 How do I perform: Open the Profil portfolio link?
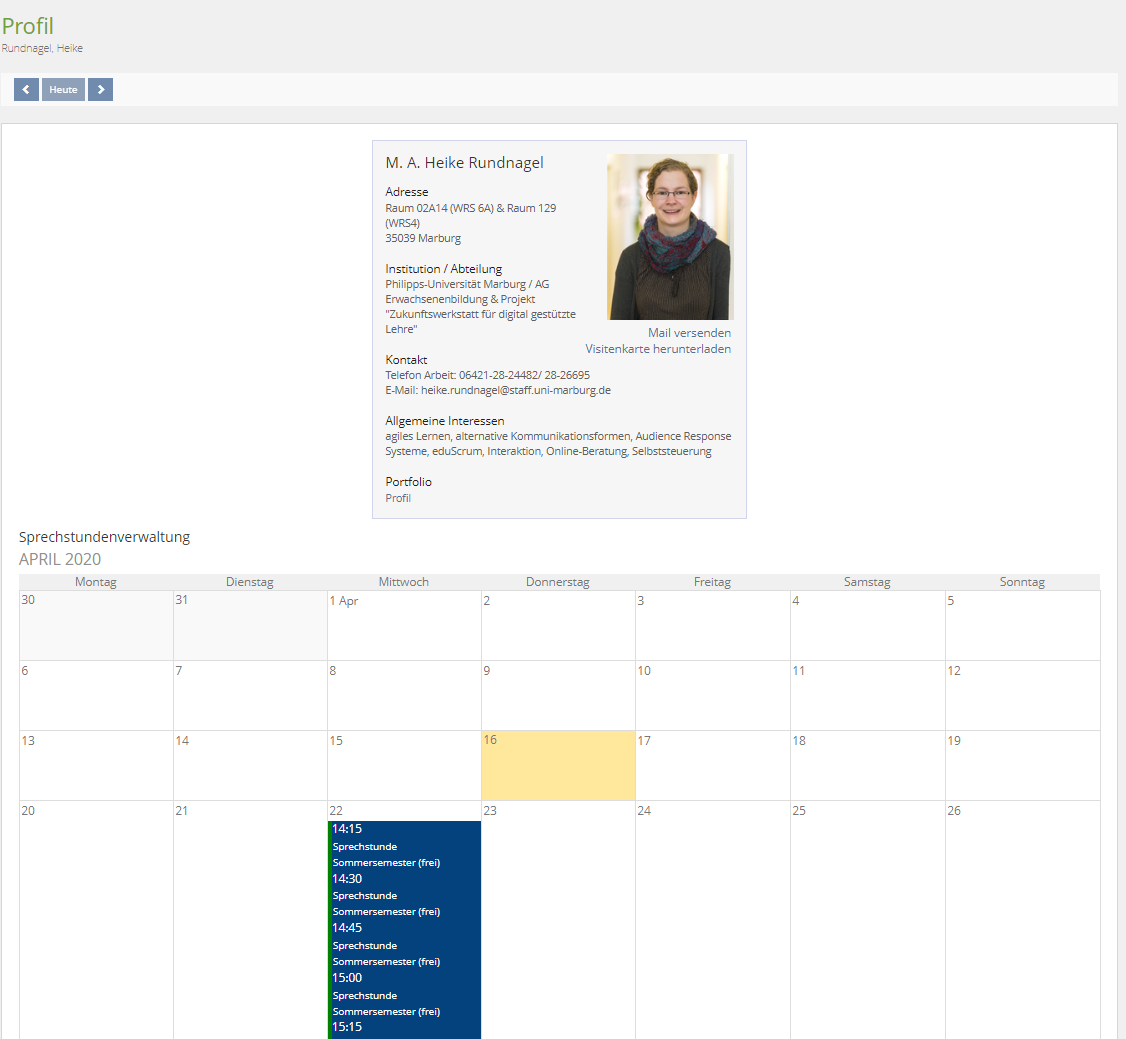point(397,497)
